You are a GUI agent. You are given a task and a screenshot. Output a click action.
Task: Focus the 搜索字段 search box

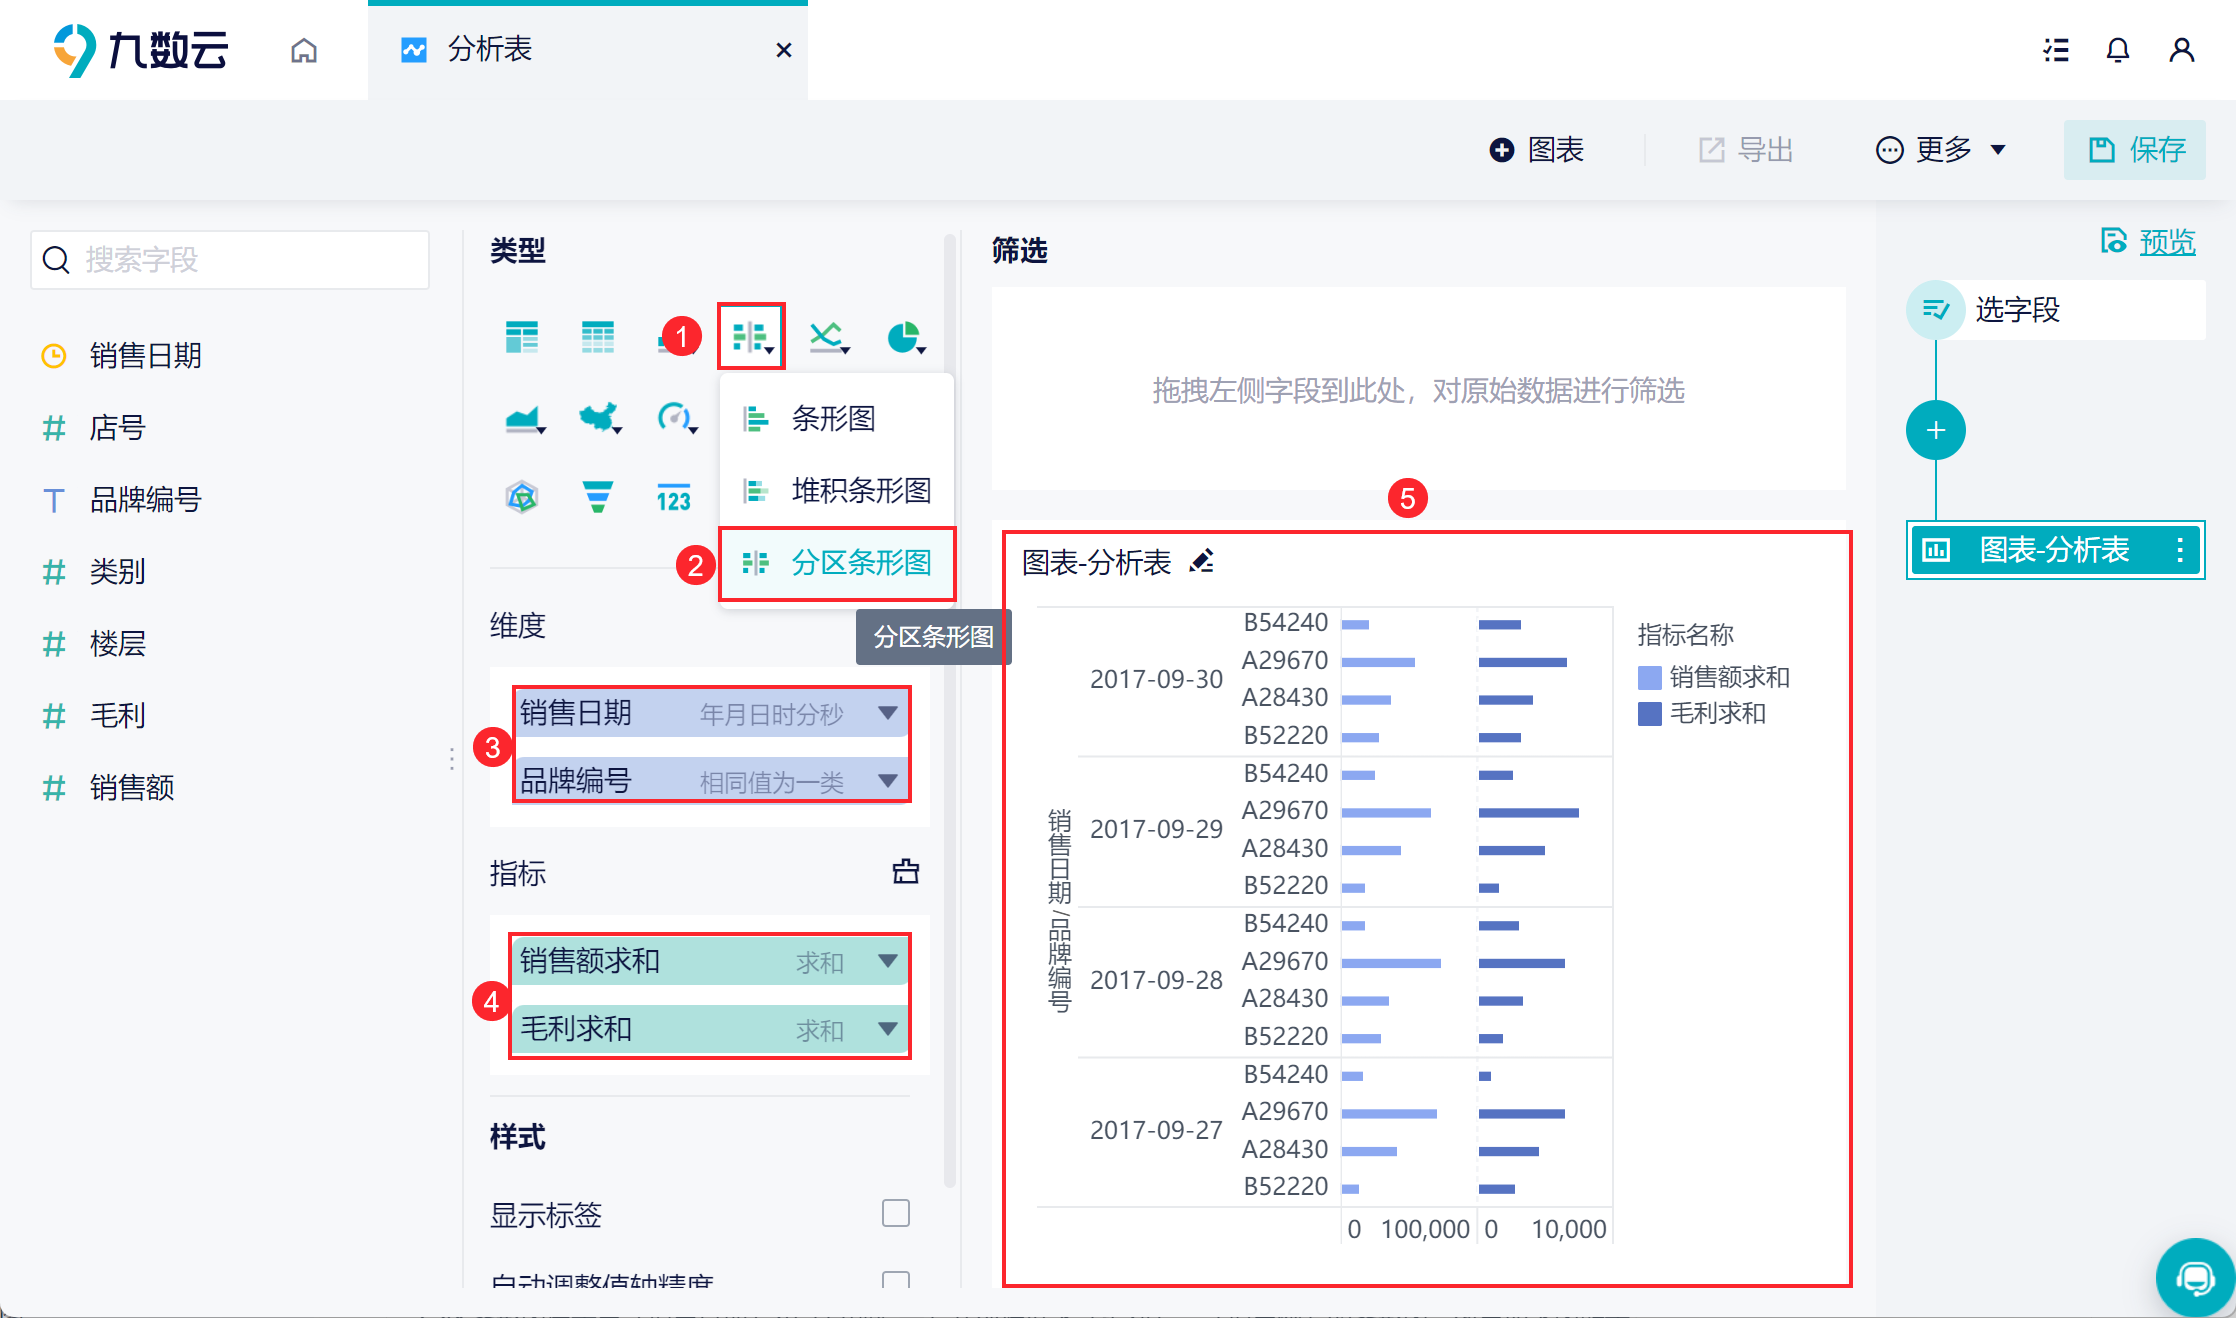(x=230, y=260)
